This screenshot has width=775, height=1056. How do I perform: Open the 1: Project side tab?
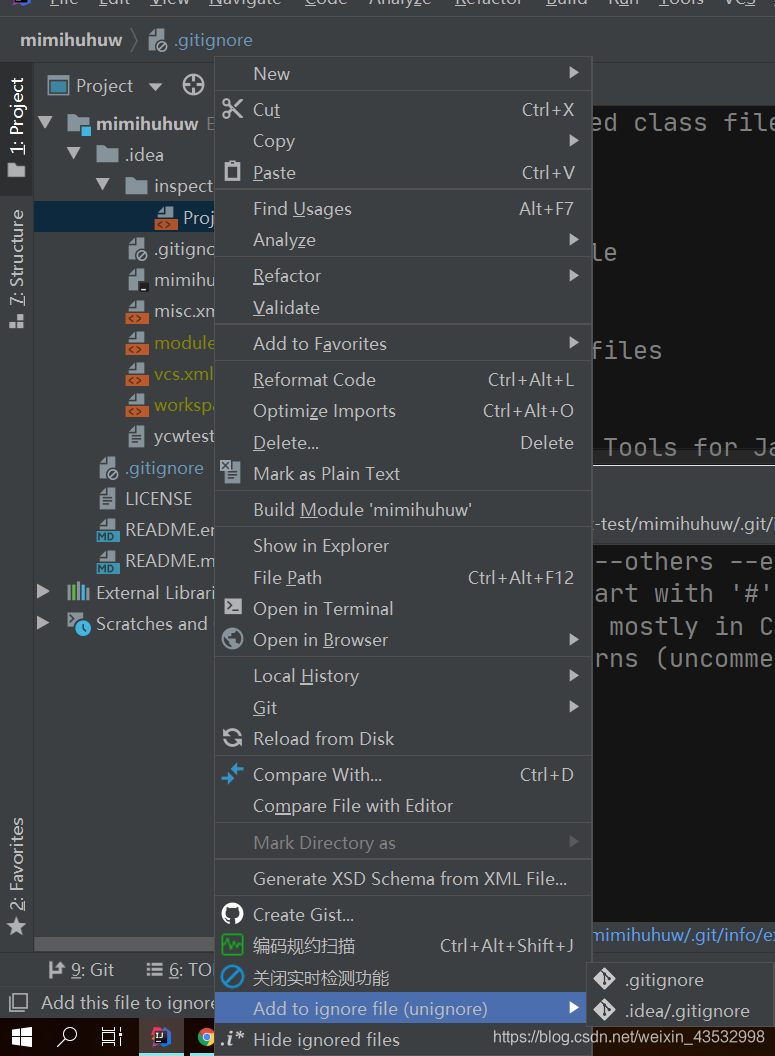coord(17,127)
